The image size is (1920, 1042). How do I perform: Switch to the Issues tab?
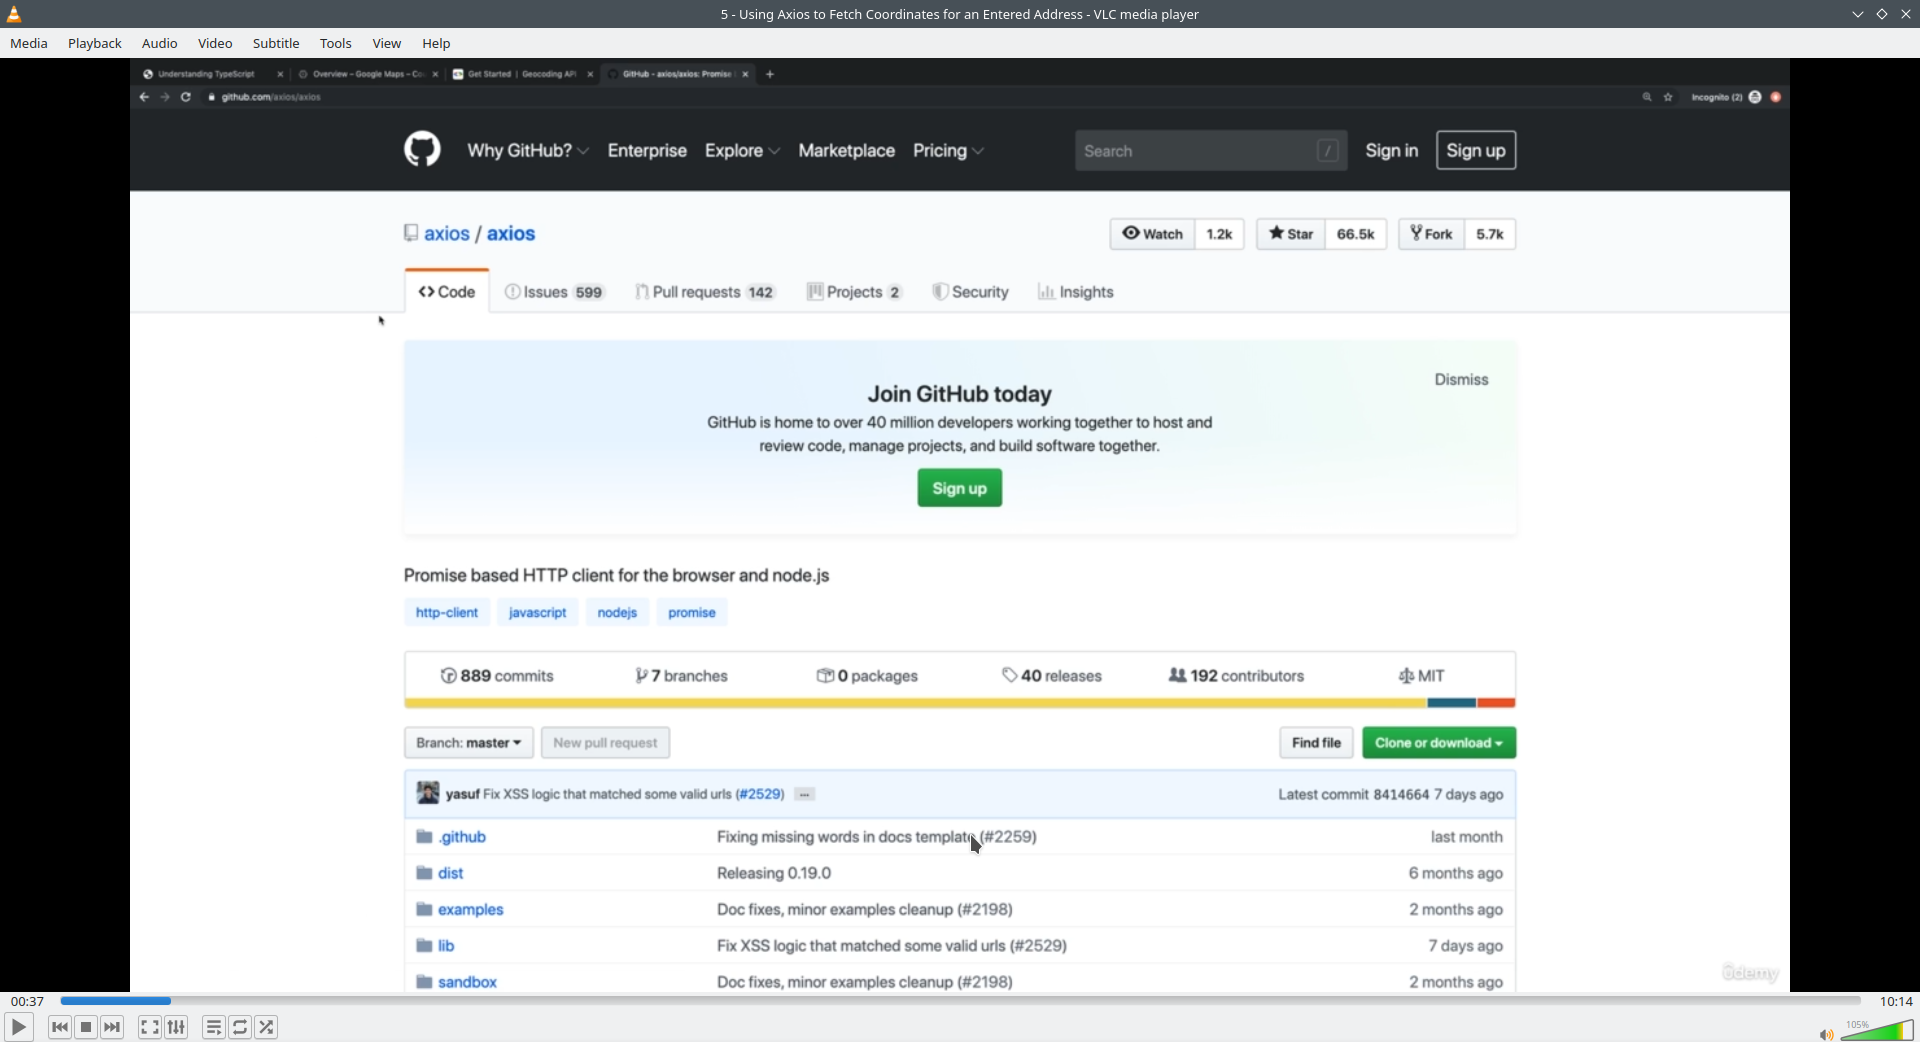[554, 292]
